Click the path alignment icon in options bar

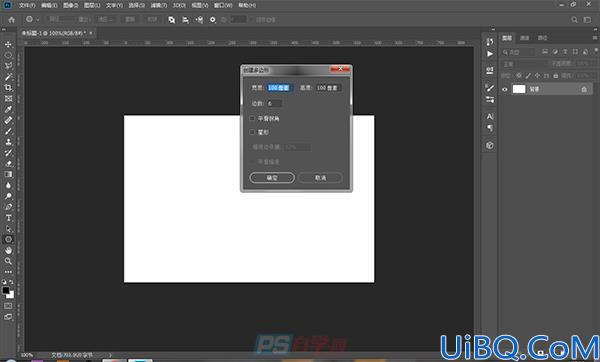tap(186, 20)
